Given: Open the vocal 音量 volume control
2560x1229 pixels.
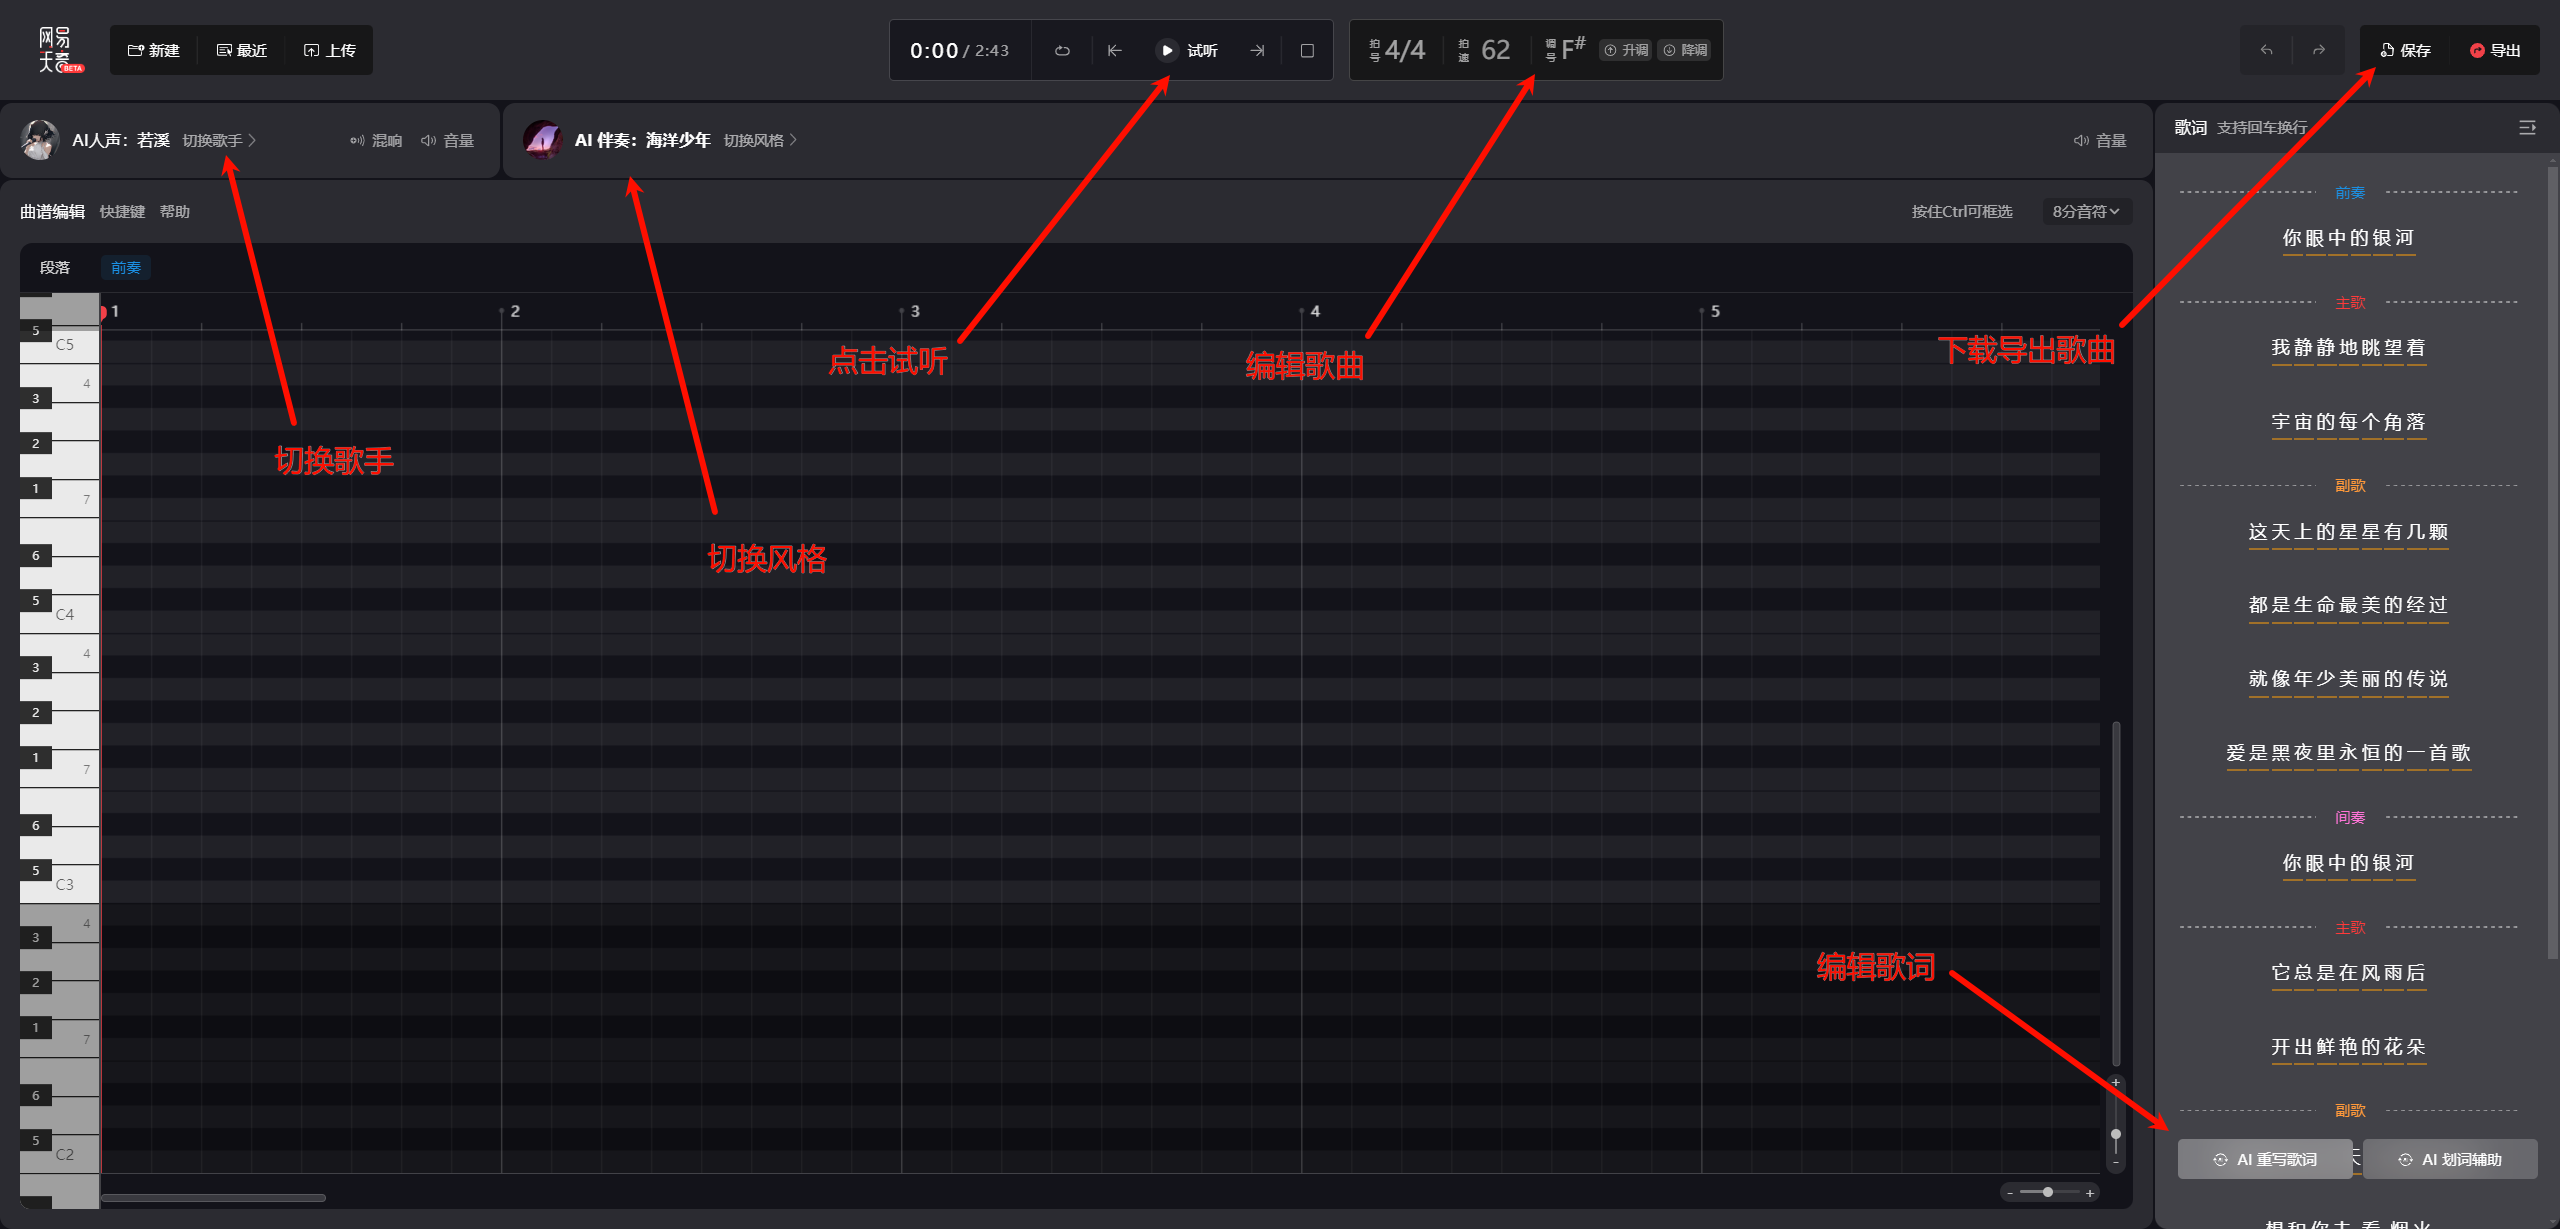Looking at the screenshot, I should tap(448, 140).
